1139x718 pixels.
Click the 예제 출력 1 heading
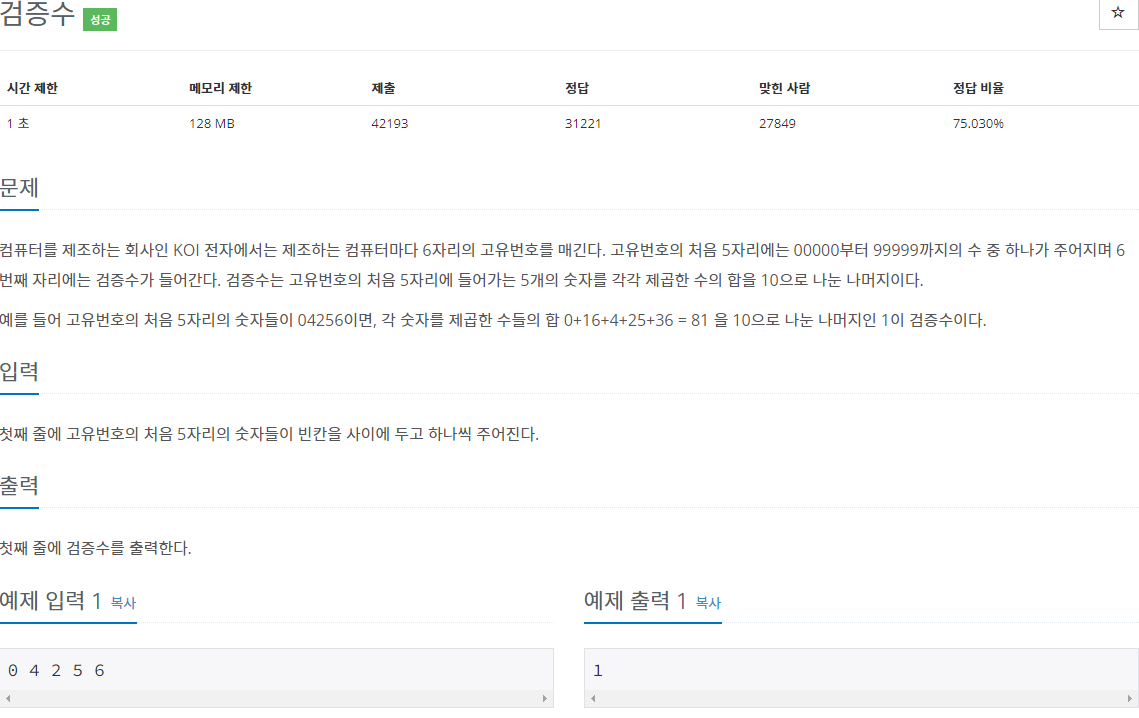(x=636, y=601)
